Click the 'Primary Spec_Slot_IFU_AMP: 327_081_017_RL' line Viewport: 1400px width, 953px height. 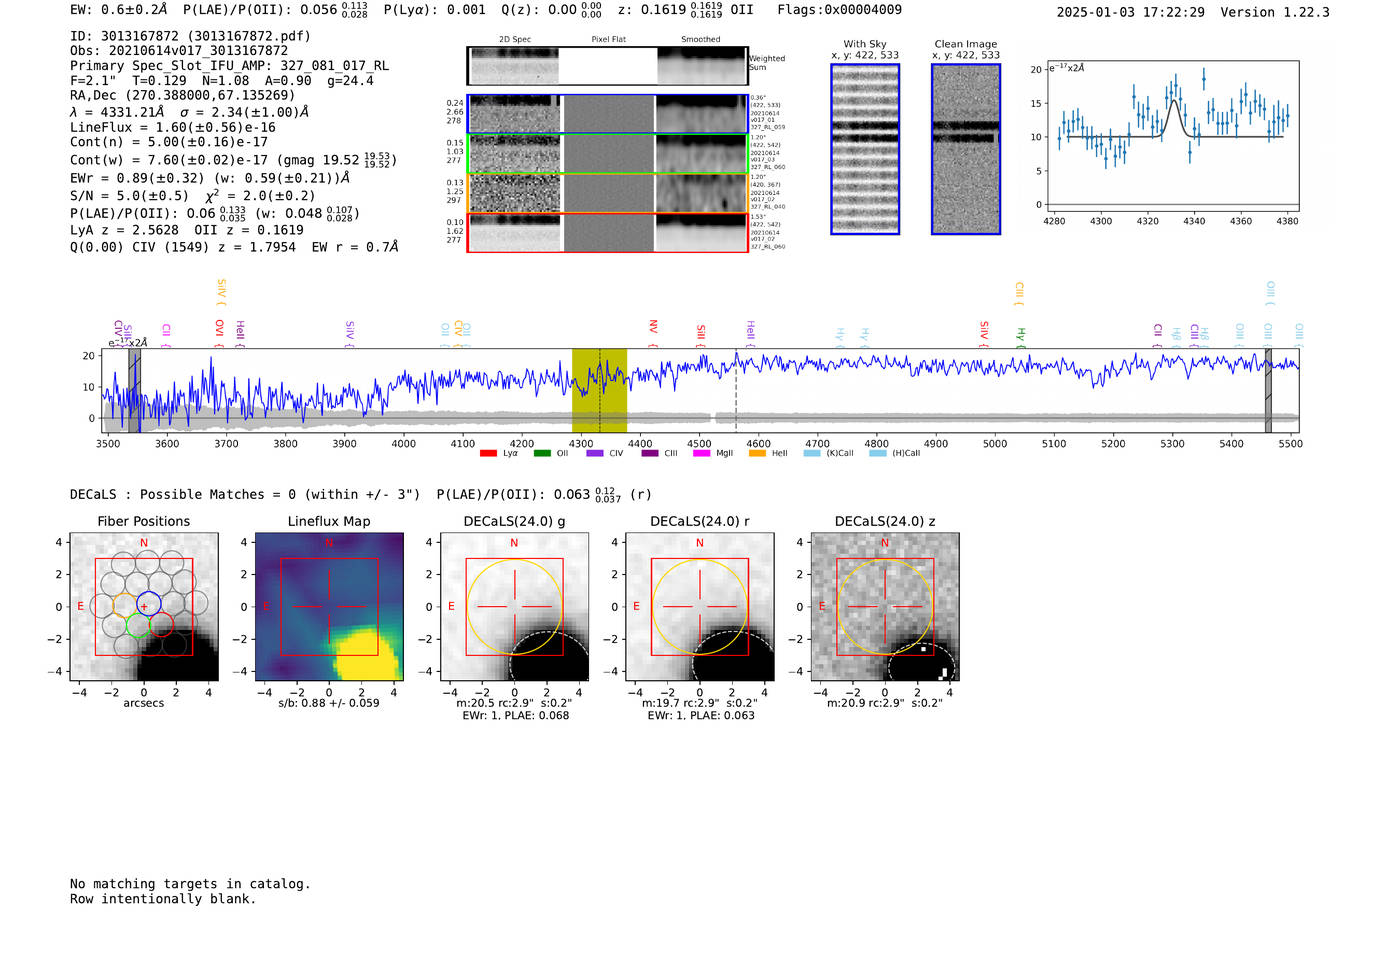229,65
